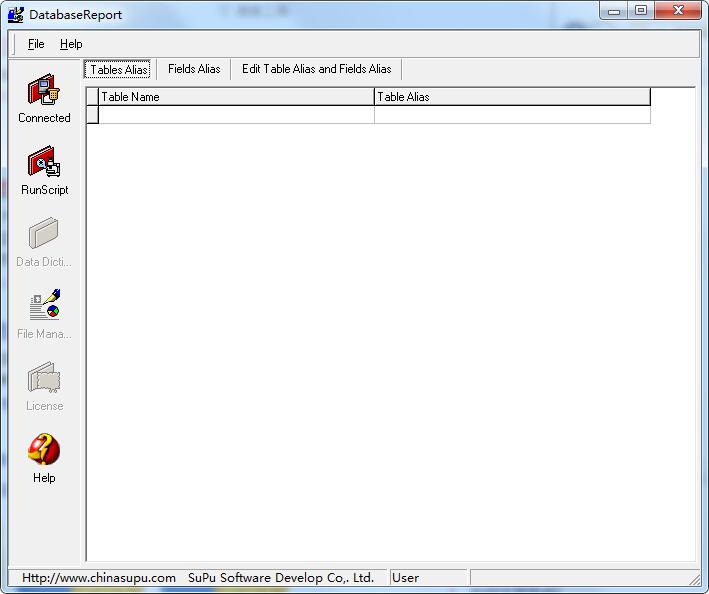Switch to the Tables Alias tab
Image resolution: width=709 pixels, height=594 pixels.
coord(118,69)
